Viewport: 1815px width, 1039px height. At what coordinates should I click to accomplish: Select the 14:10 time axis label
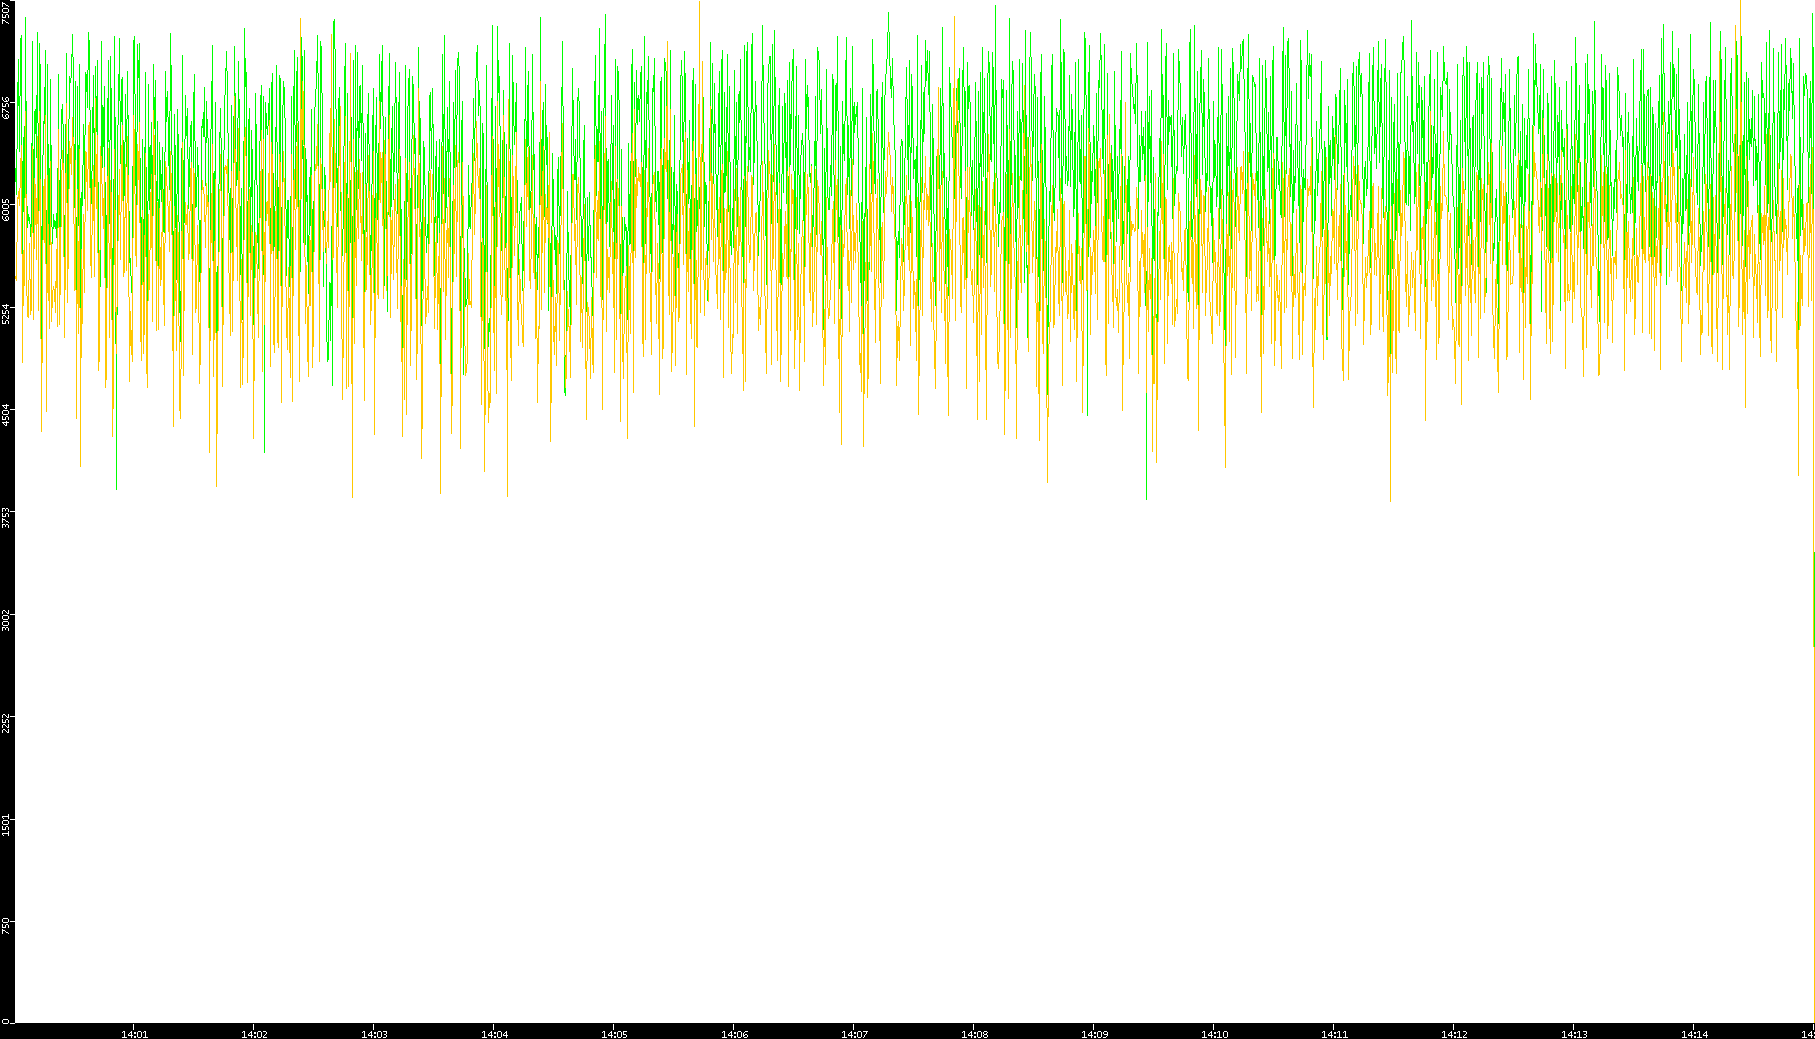coord(1214,1034)
